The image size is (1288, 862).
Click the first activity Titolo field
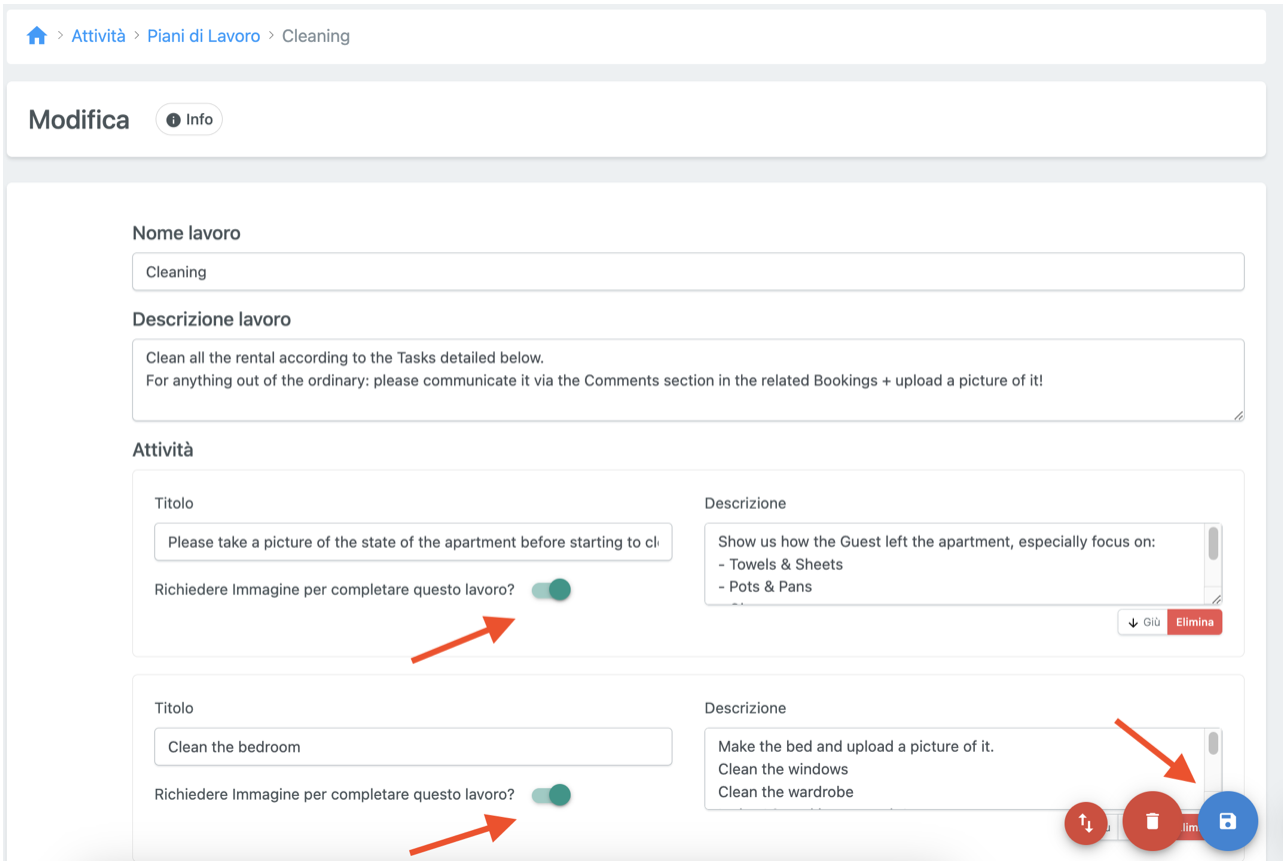tap(413, 542)
